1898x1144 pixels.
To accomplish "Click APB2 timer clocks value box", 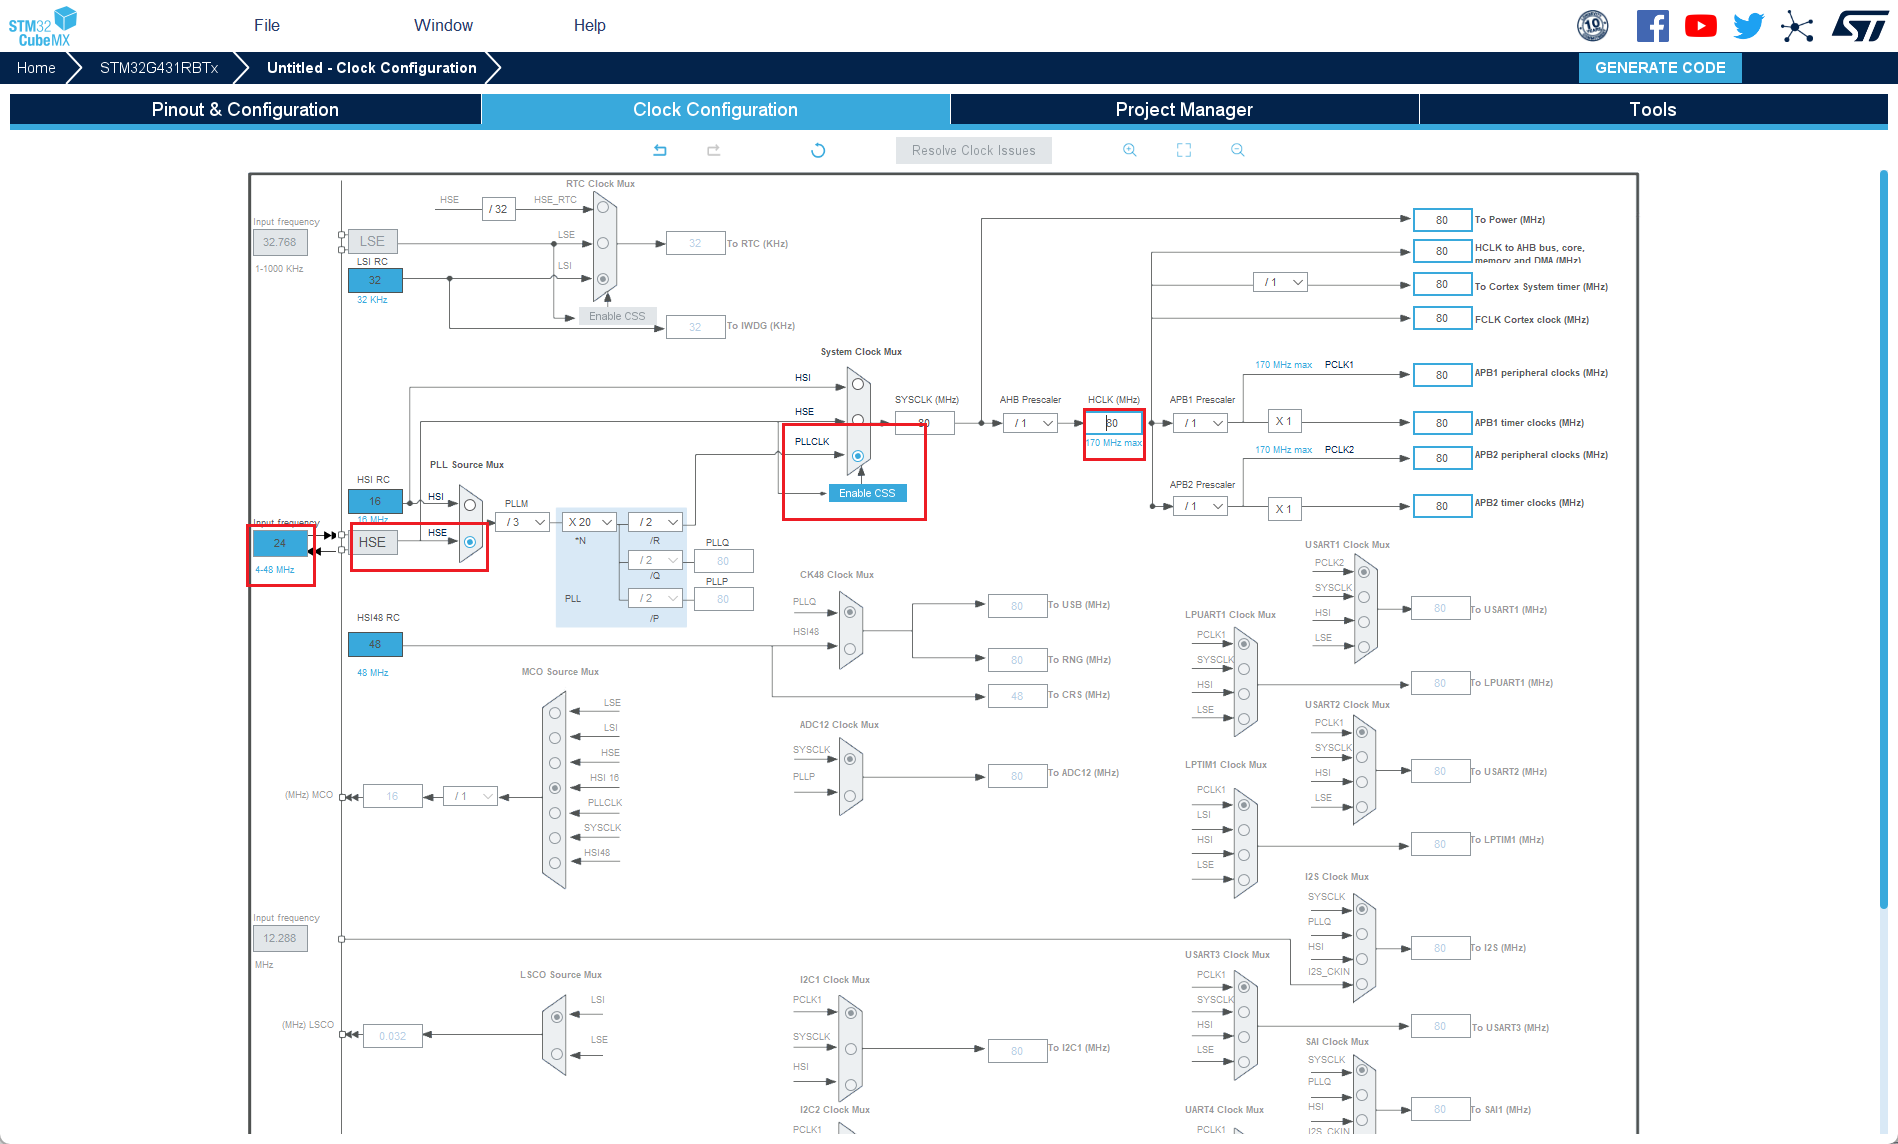I will coord(1442,506).
